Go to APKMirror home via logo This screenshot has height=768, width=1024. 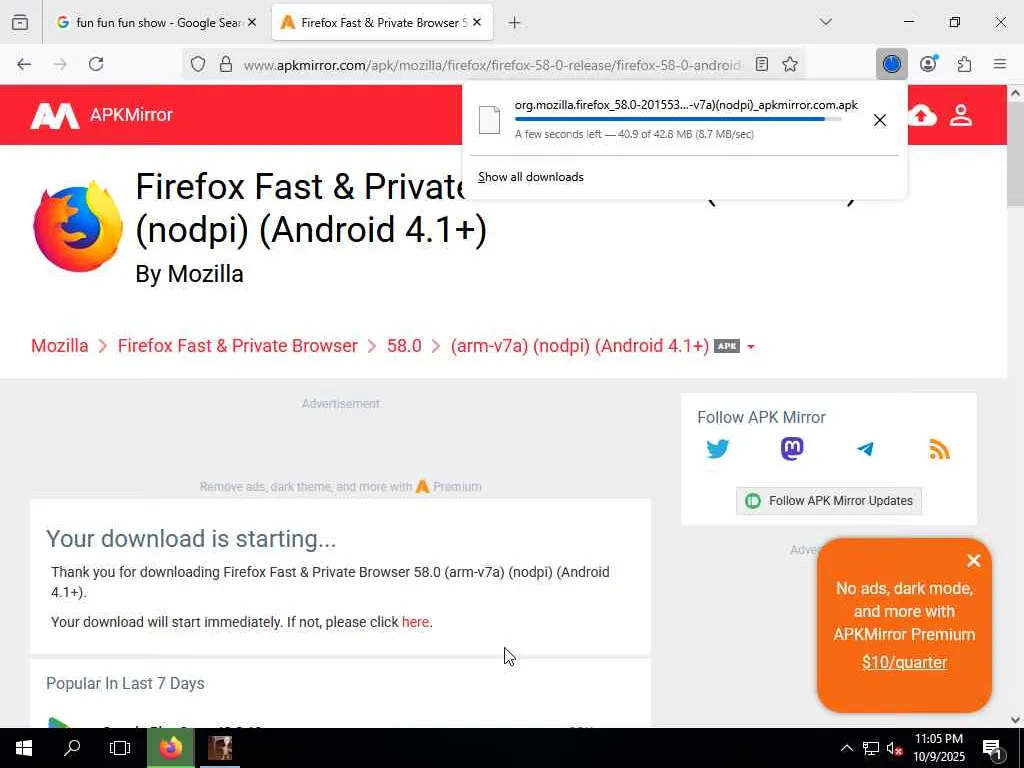point(102,115)
